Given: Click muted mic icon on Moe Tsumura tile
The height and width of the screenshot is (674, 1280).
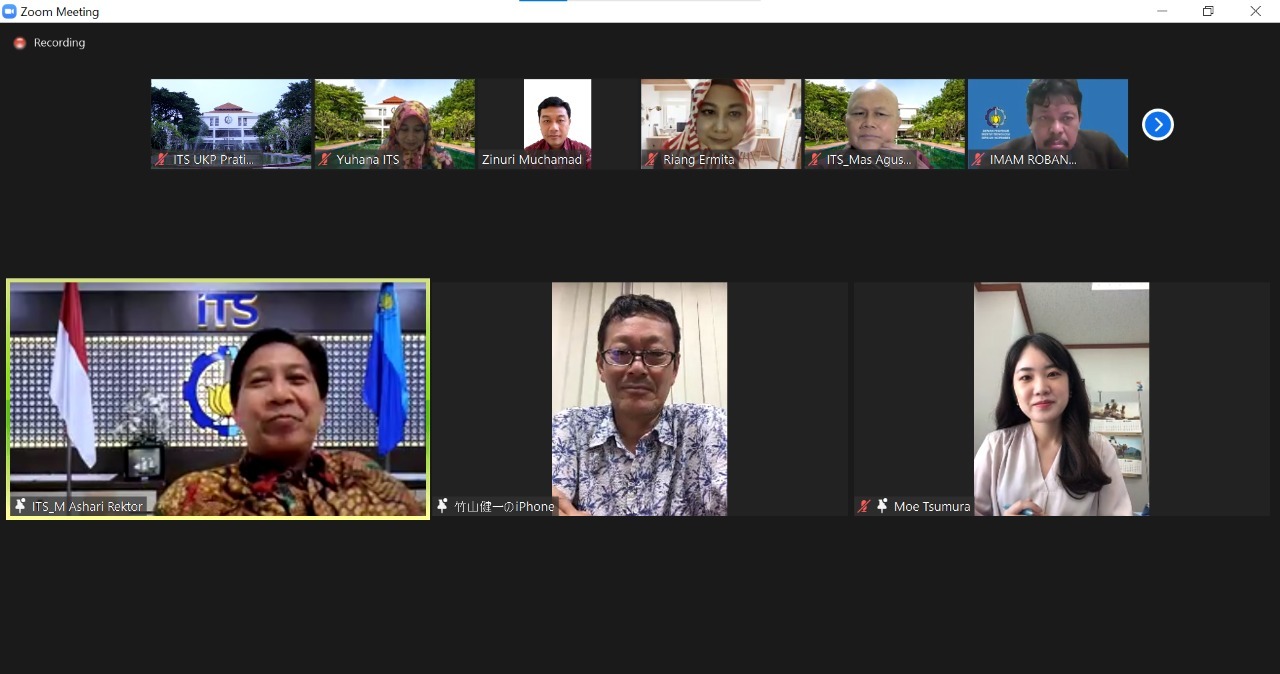Looking at the screenshot, I should [864, 507].
